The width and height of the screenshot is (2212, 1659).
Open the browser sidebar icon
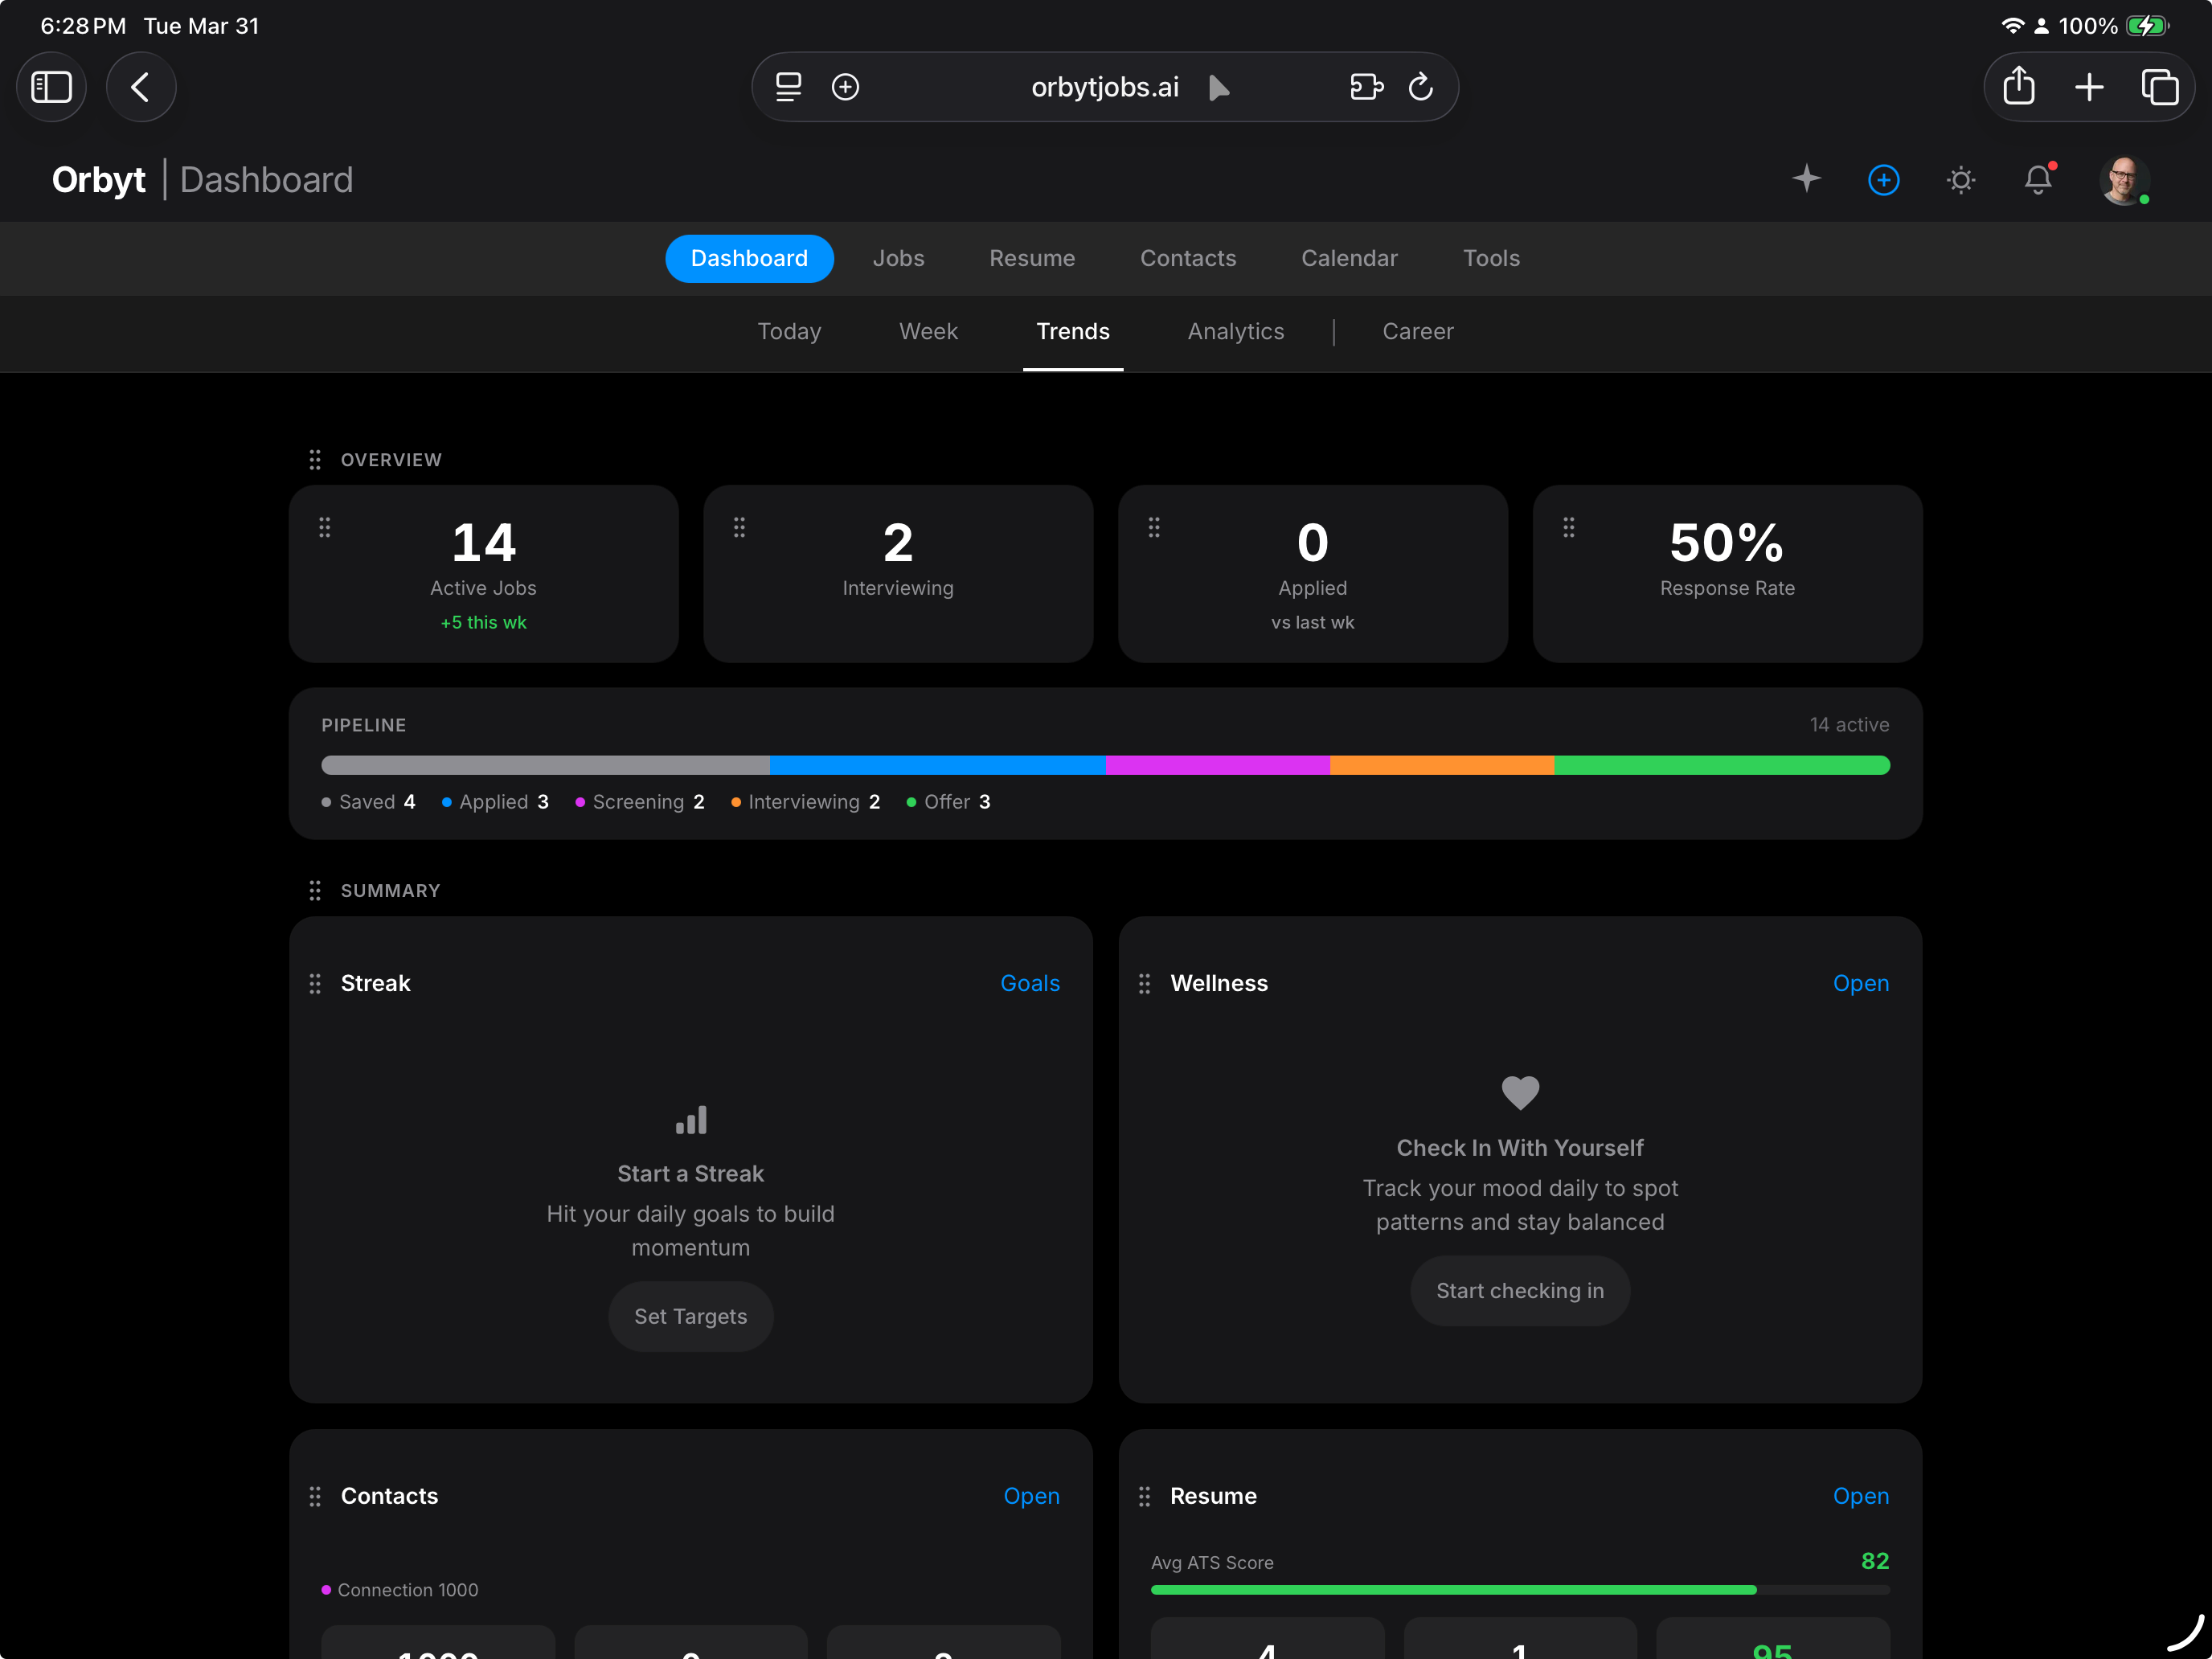(x=51, y=87)
